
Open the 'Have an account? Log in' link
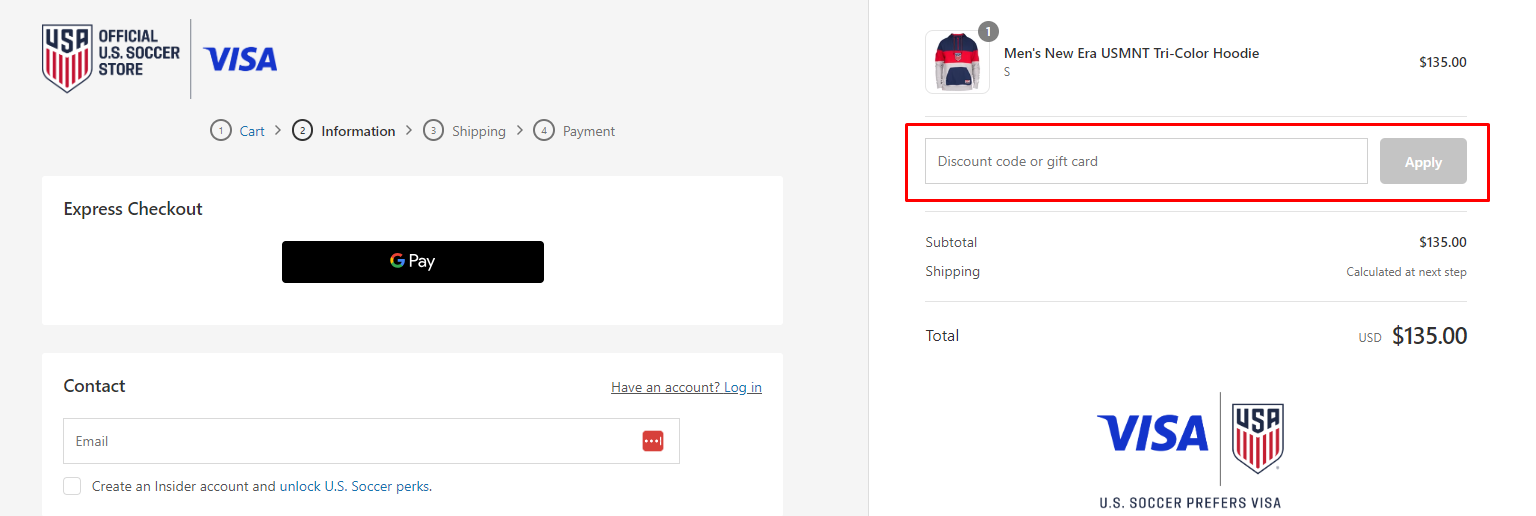pyautogui.click(x=686, y=387)
